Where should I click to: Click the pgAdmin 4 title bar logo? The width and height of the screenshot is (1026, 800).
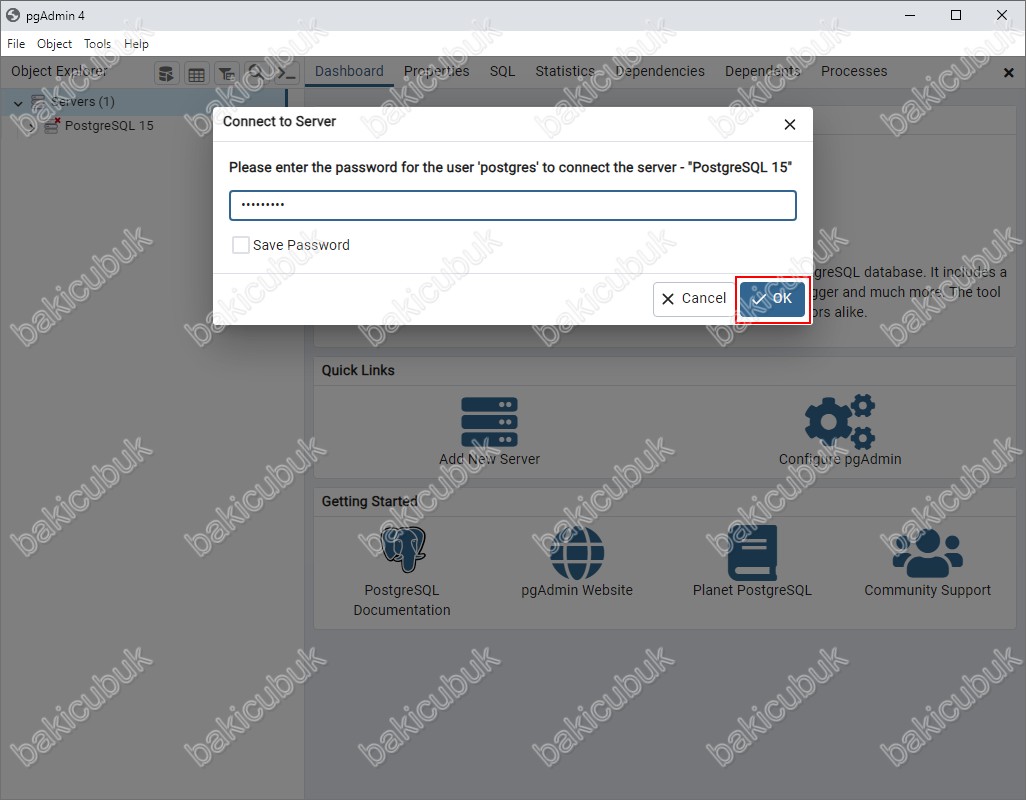click(x=13, y=15)
